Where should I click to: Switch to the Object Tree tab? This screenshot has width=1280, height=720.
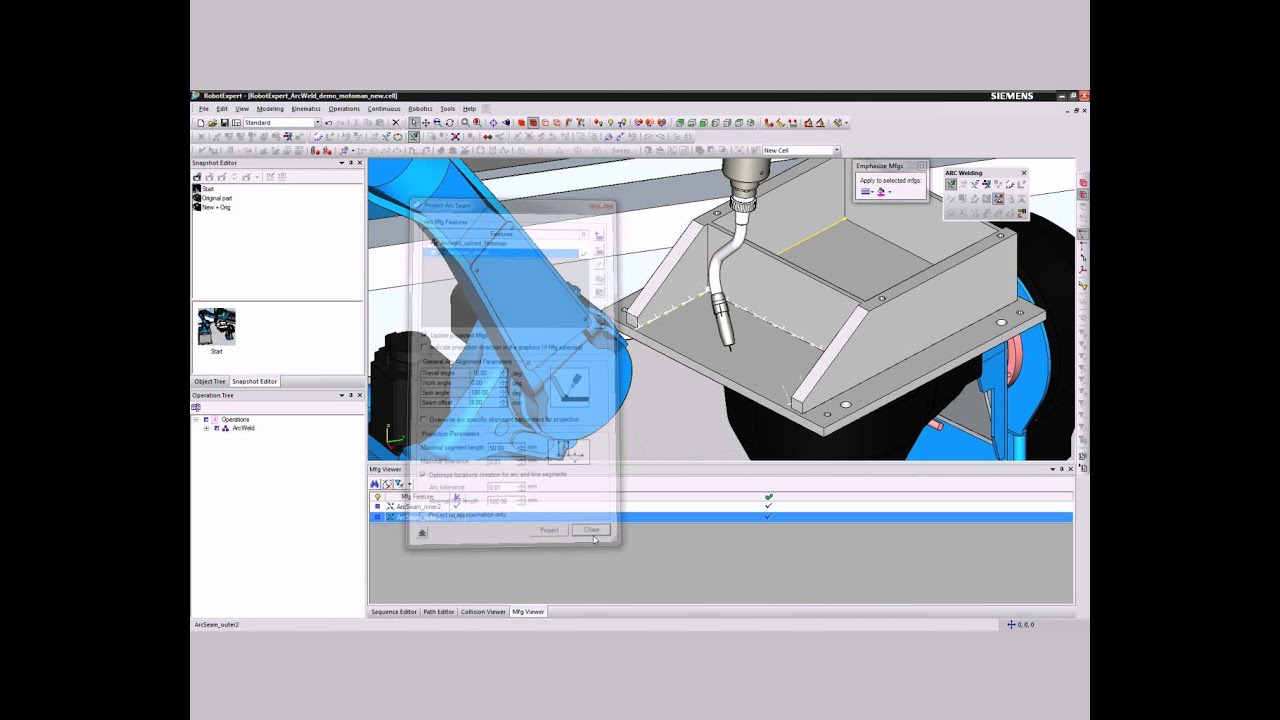(210, 381)
